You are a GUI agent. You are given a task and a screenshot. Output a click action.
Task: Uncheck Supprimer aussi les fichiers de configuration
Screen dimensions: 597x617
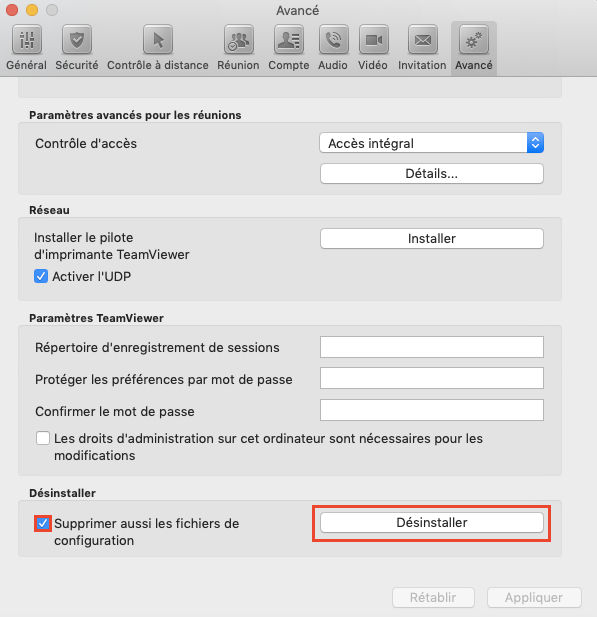coord(43,523)
